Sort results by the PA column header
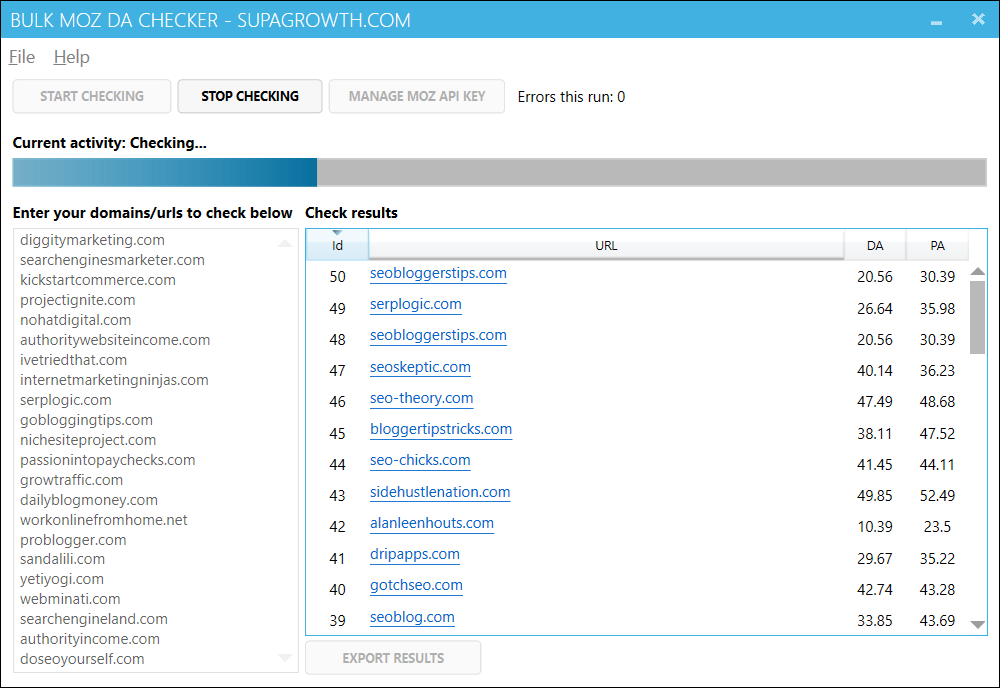Screen dimensions: 1000x688 coord(937,245)
